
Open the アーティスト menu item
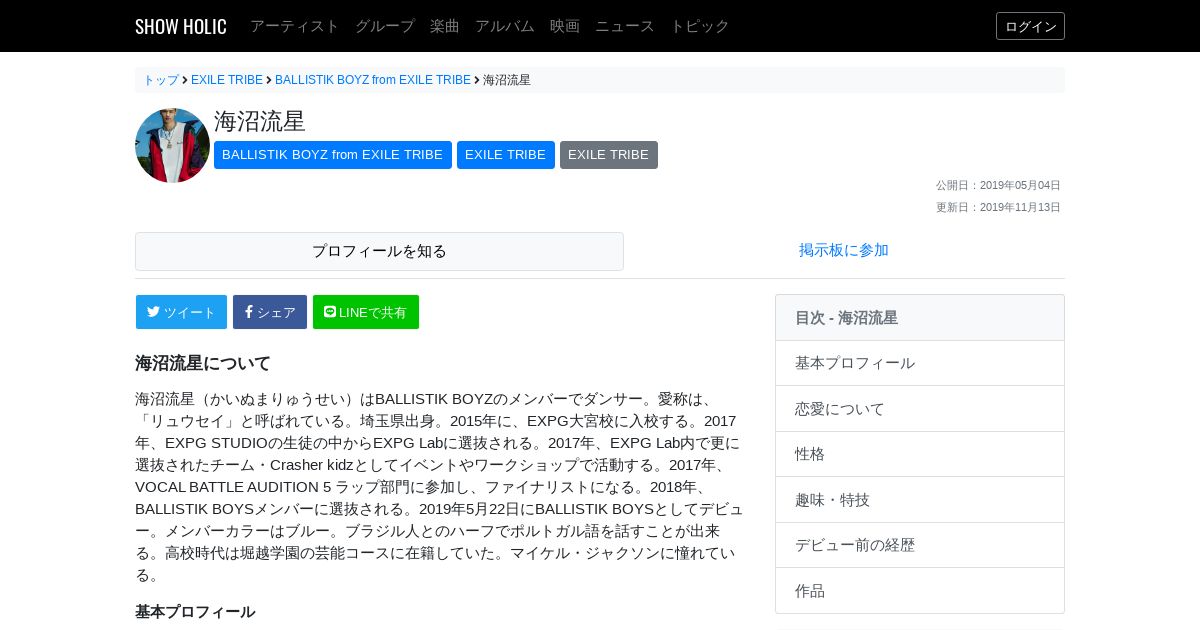tap(295, 26)
